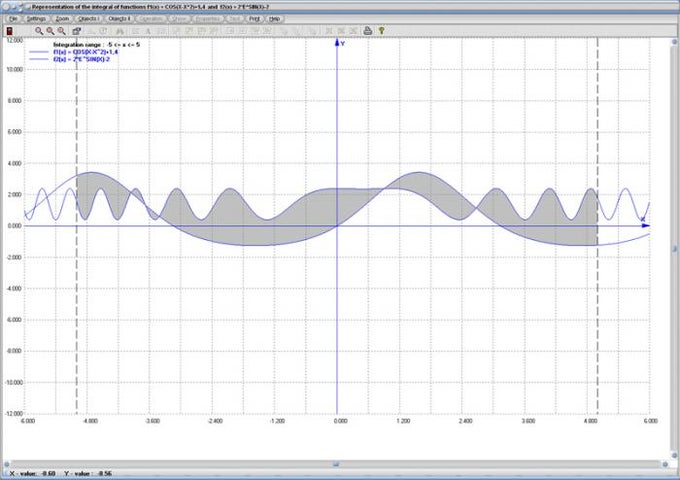Viewport: 680px width, 480px height.
Task: Click the third magnifier zoom icon
Action: (x=62, y=31)
